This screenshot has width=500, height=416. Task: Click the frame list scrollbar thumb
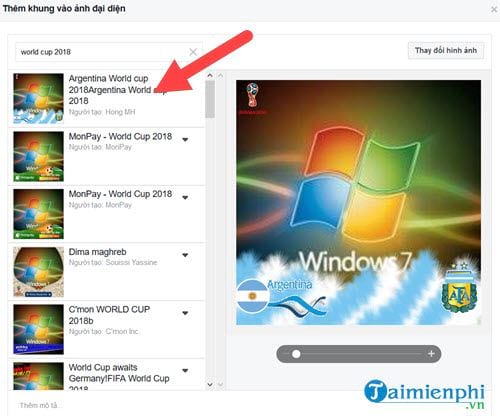point(210,99)
